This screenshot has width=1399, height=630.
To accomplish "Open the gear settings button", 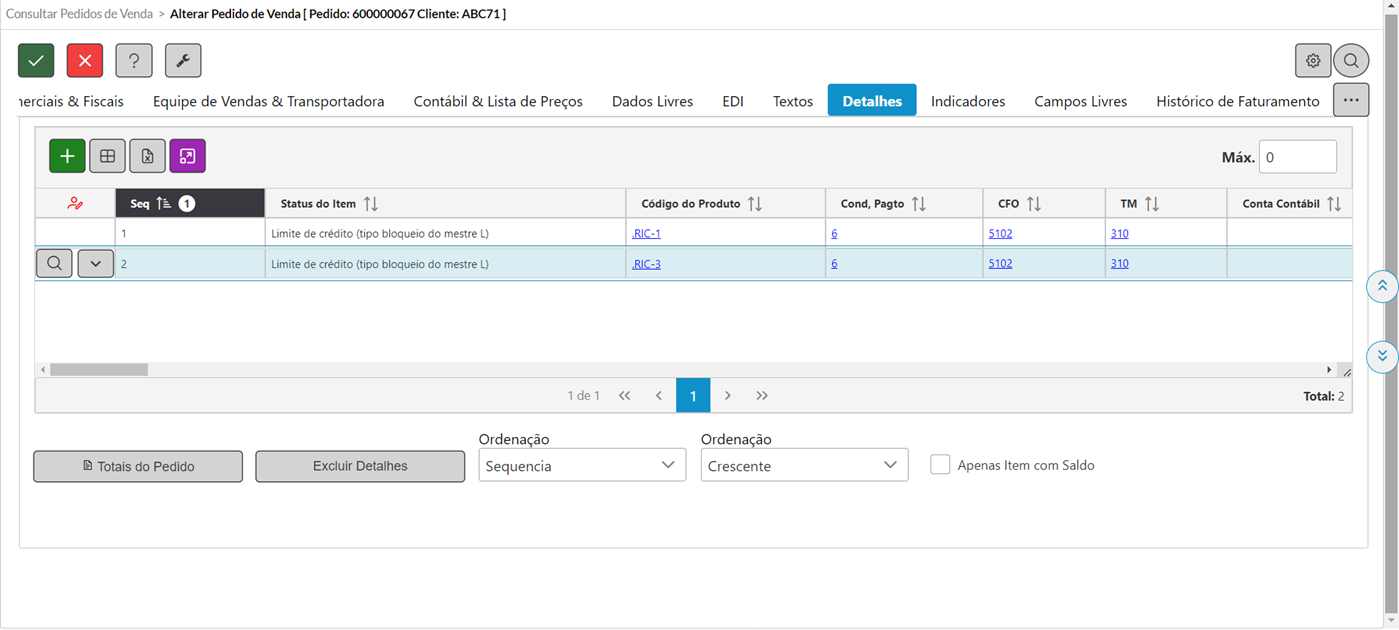I will [1313, 61].
